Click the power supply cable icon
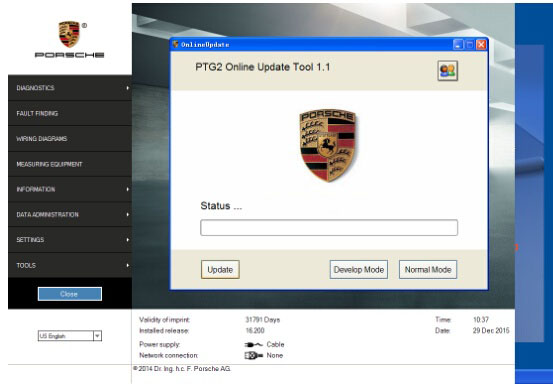553x385 pixels. [x=253, y=344]
